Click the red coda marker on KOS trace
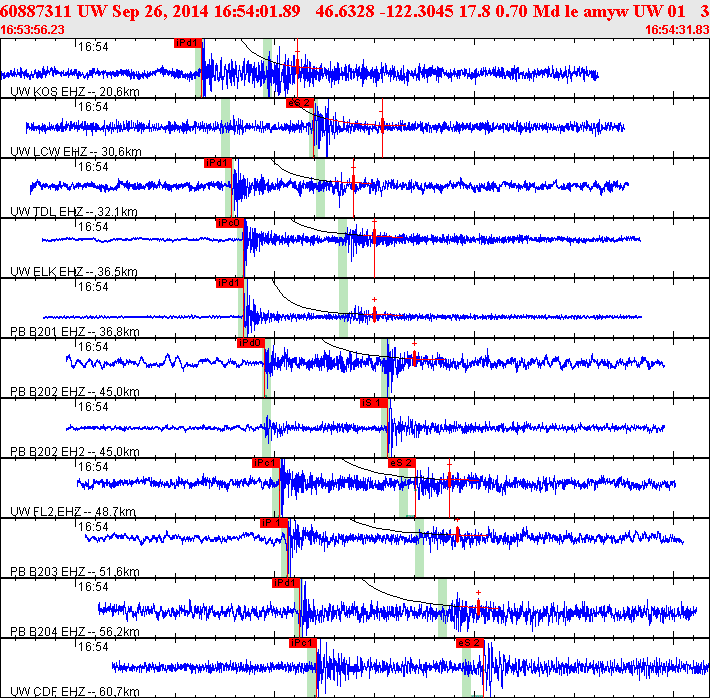 tap(297, 67)
